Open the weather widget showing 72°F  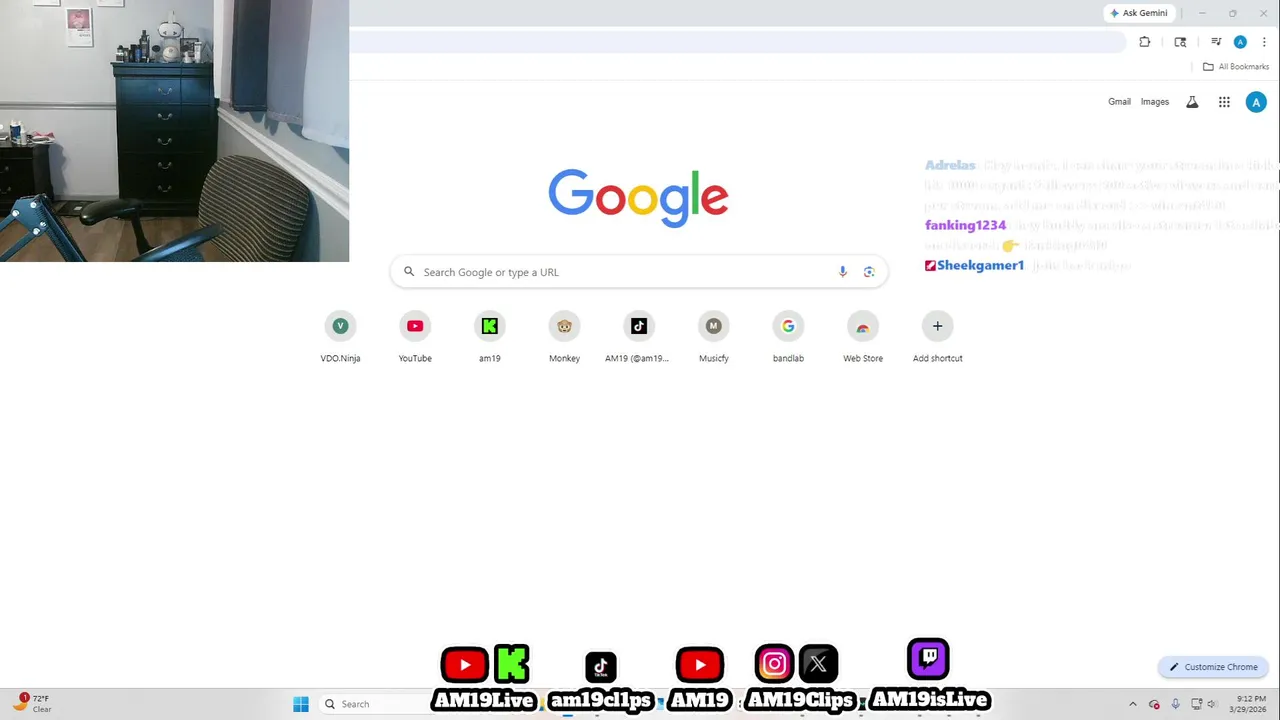[32, 703]
